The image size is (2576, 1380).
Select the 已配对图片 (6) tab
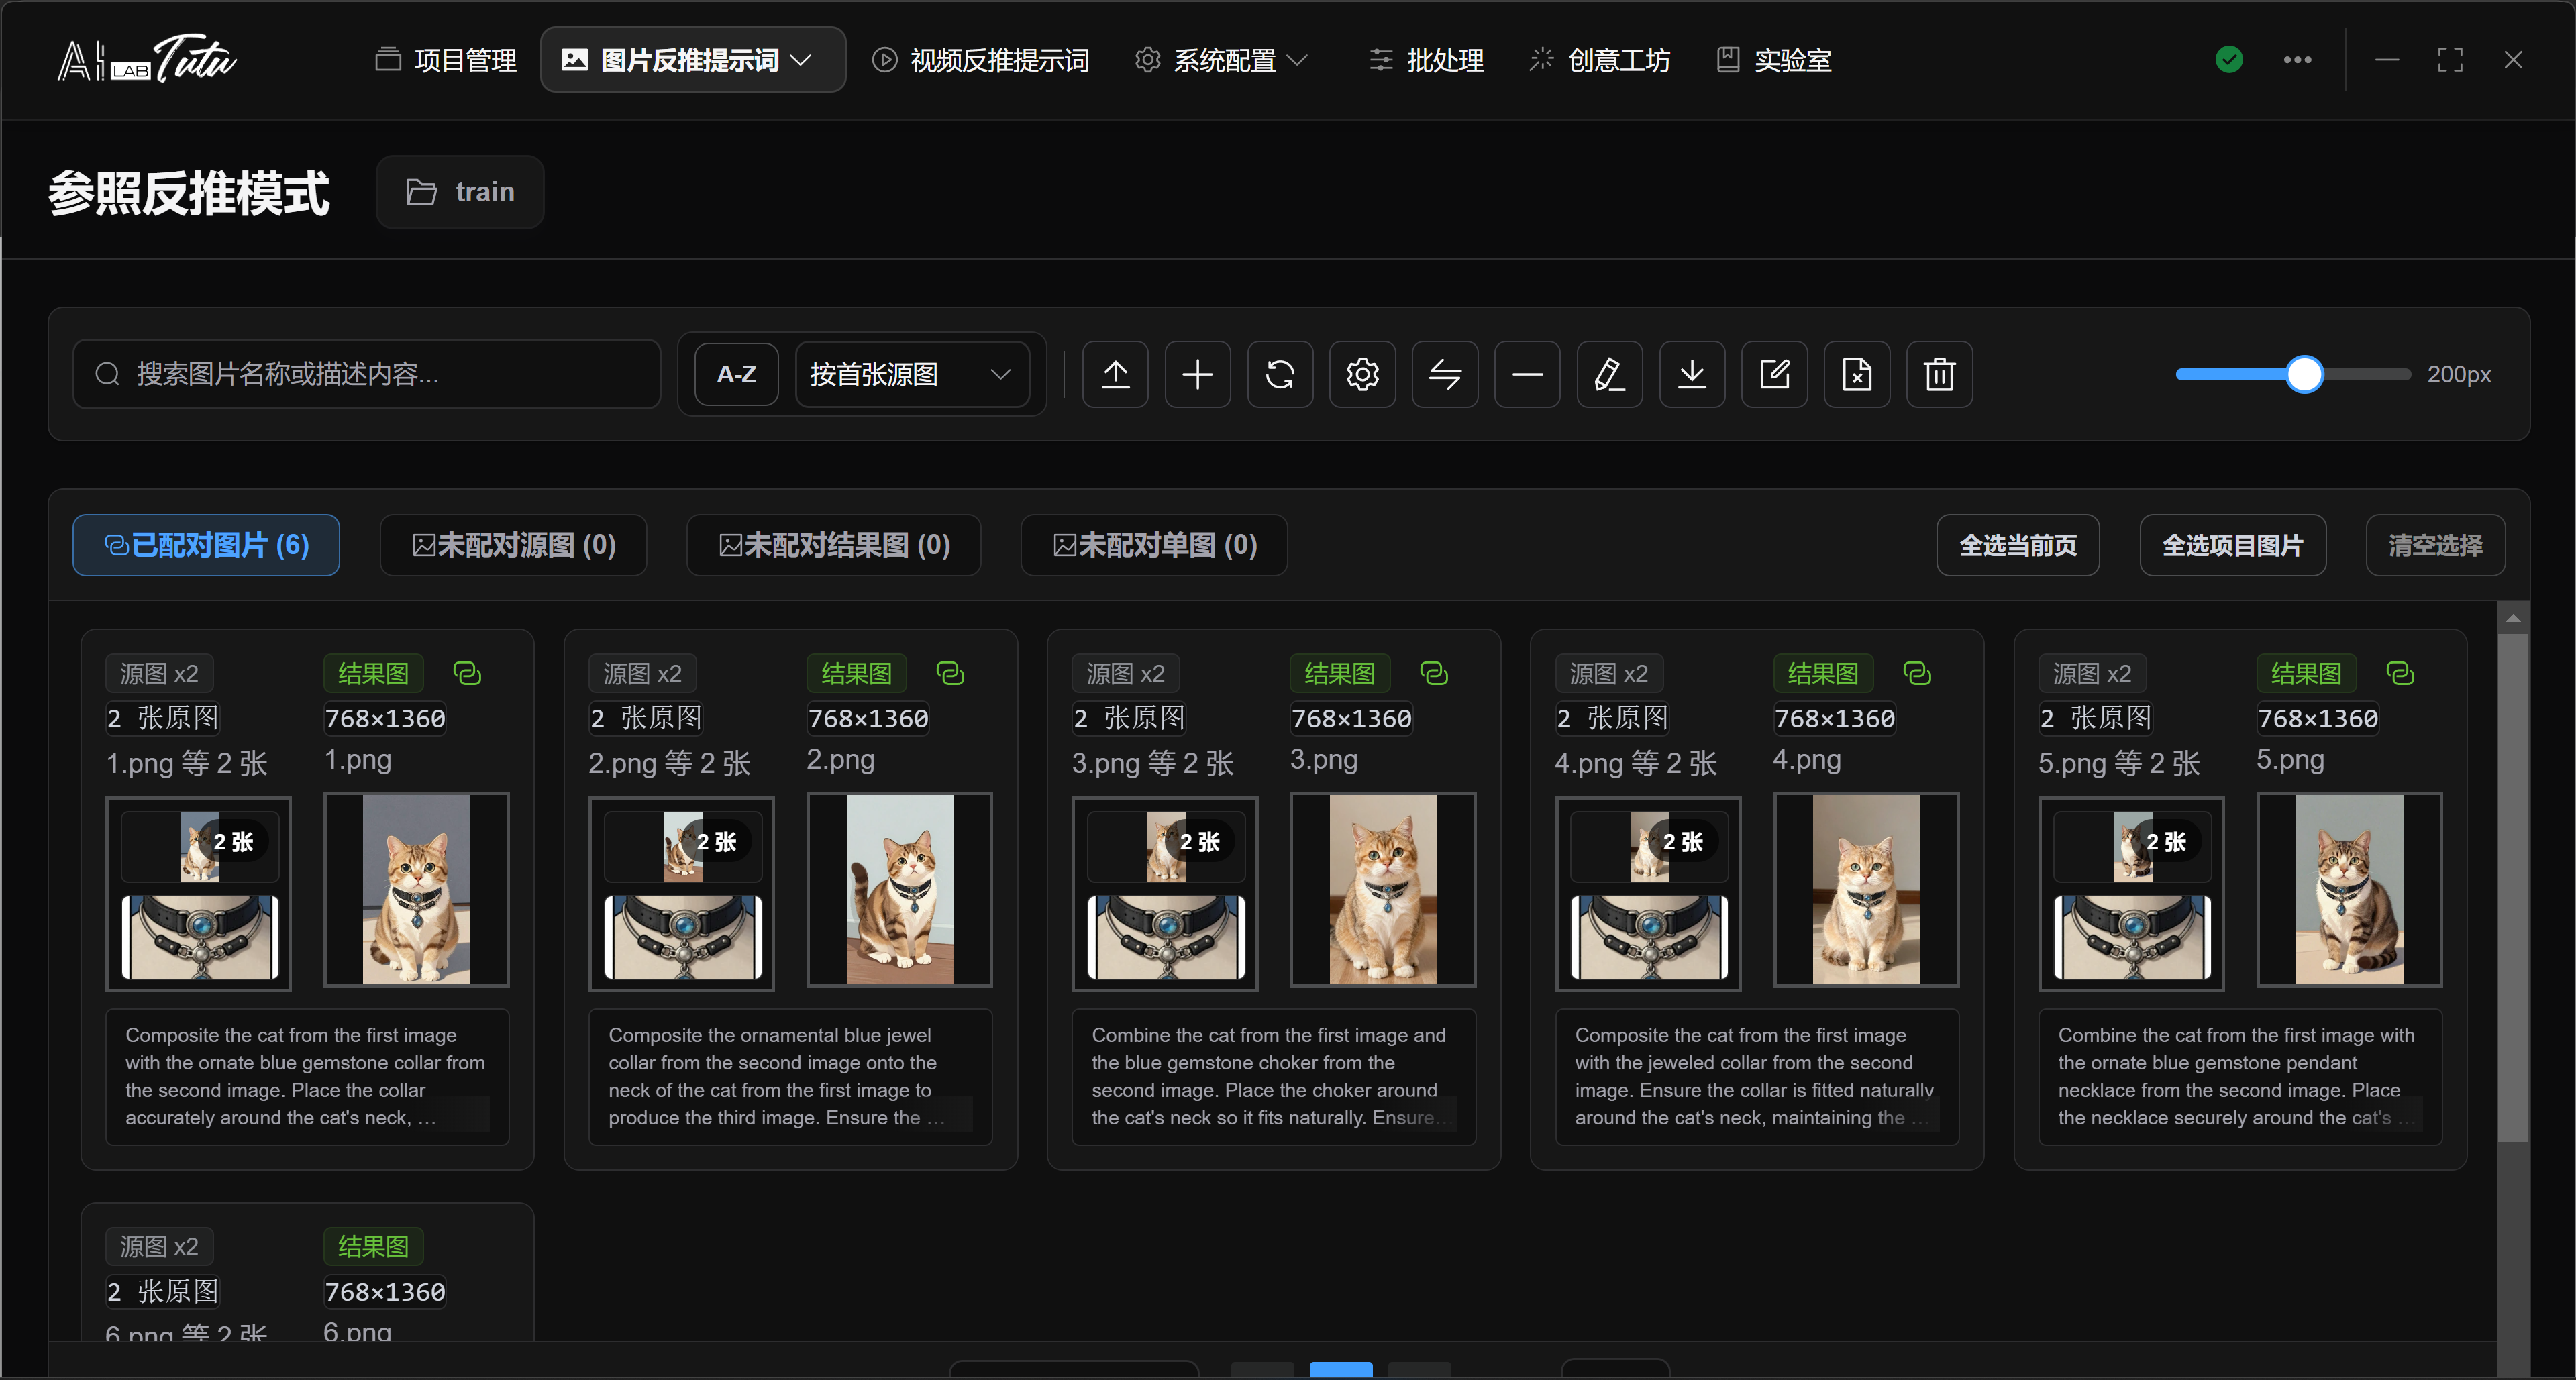[206, 545]
